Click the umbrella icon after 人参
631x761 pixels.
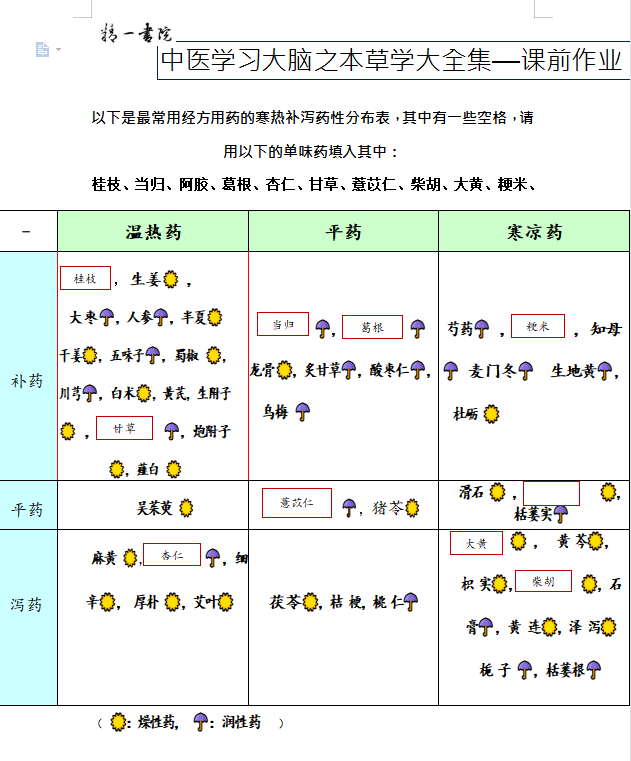tap(161, 317)
